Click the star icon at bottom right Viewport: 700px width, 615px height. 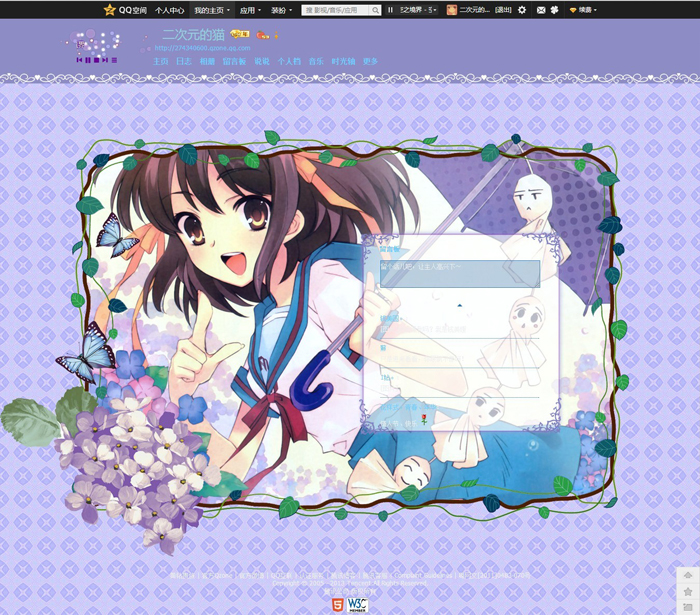tap(687, 592)
